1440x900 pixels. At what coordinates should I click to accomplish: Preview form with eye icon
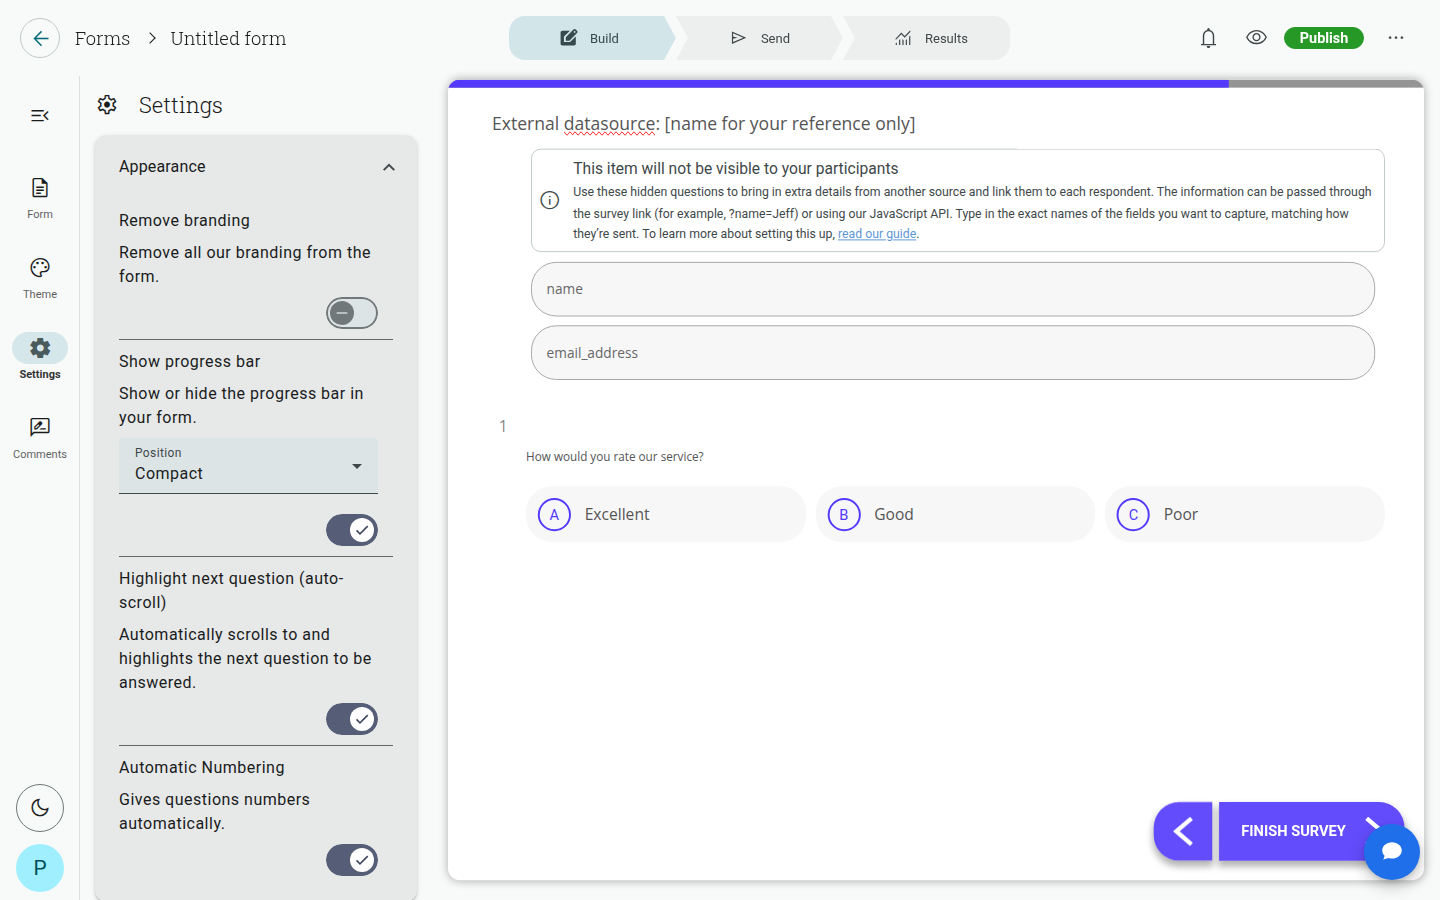[x=1256, y=38]
